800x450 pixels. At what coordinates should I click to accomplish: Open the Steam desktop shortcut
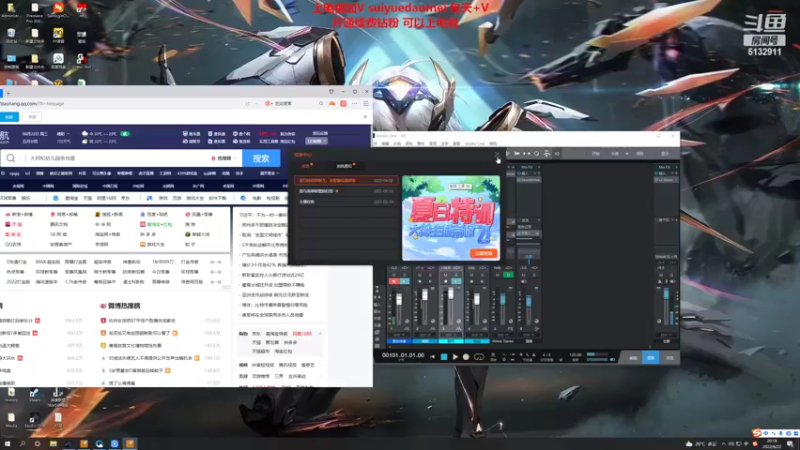coord(34,395)
